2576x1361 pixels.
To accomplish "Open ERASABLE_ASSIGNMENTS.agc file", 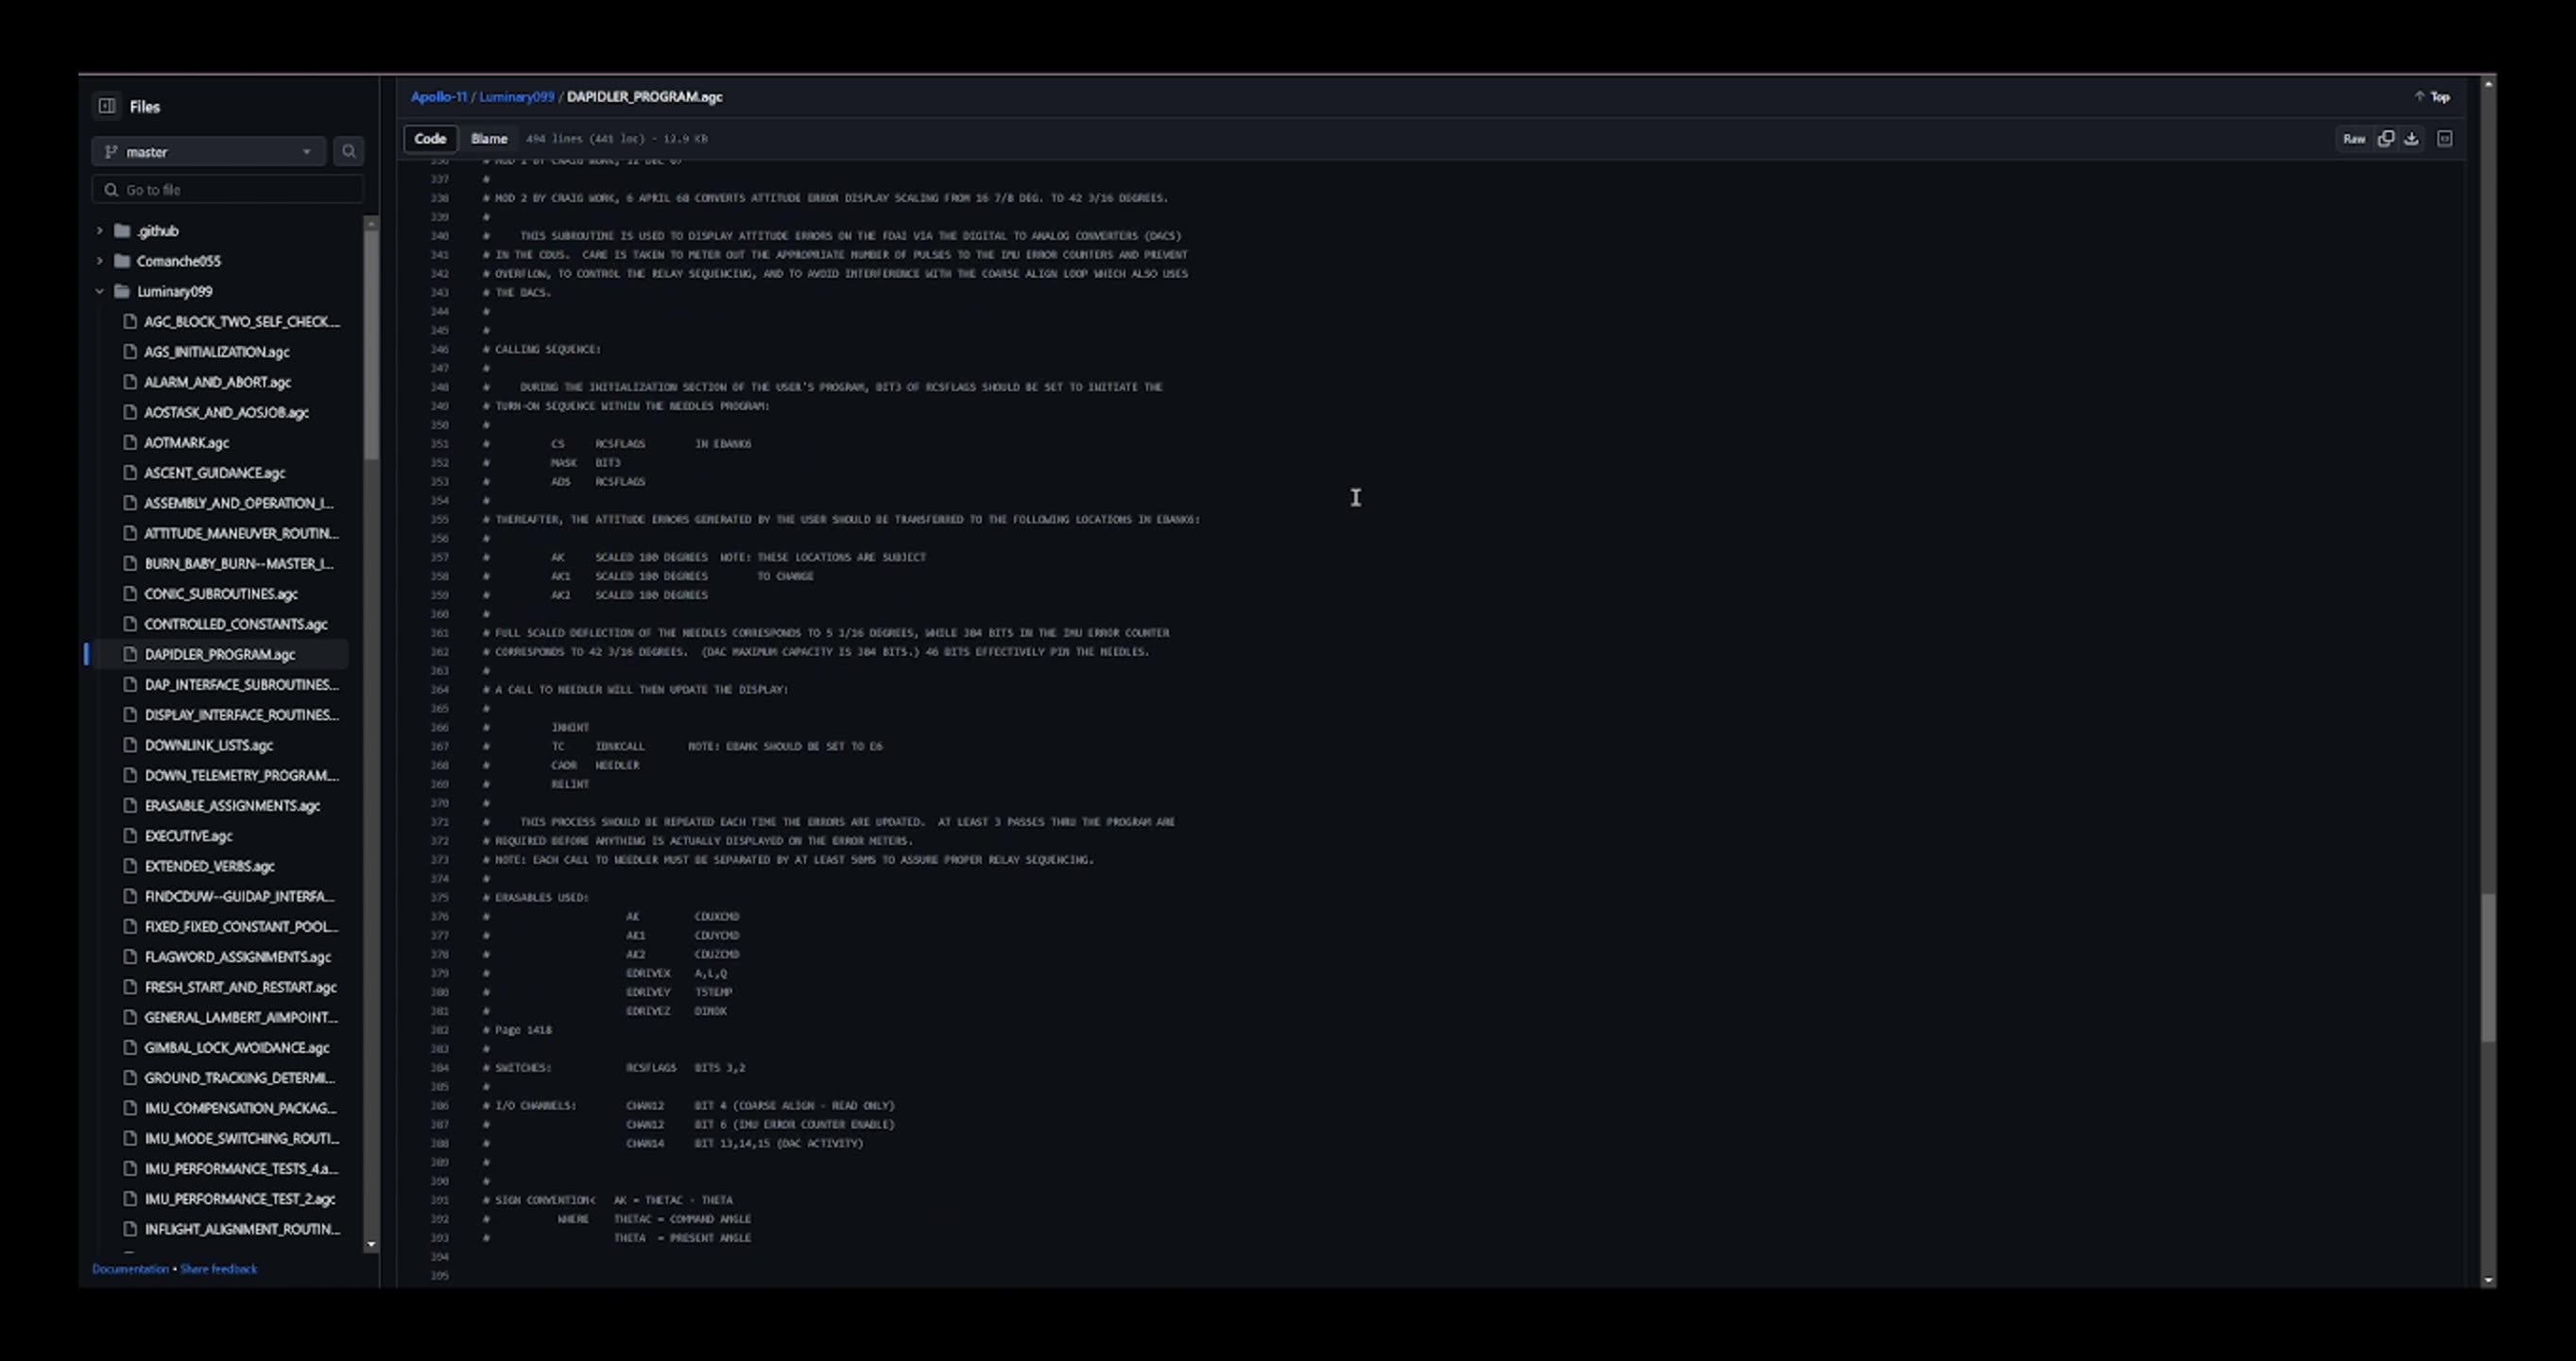I will pyautogui.click(x=232, y=805).
